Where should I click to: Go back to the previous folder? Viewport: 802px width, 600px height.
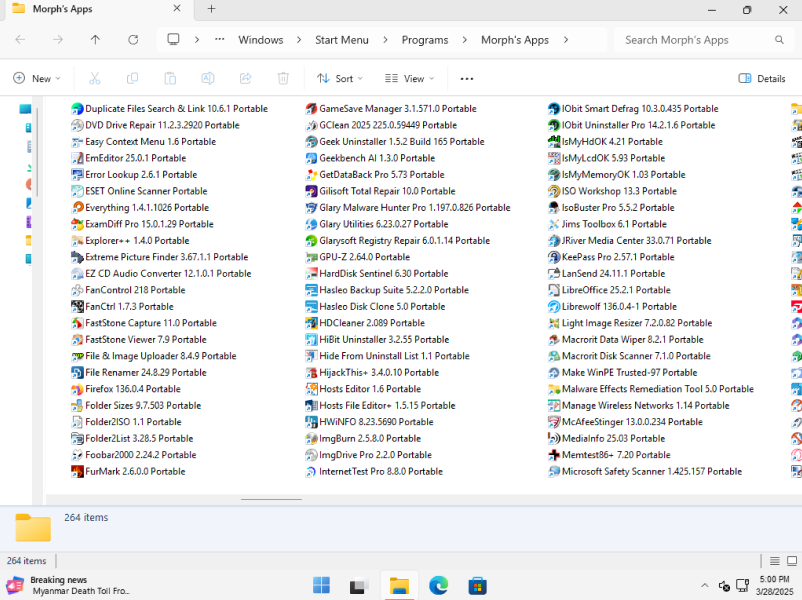point(20,40)
